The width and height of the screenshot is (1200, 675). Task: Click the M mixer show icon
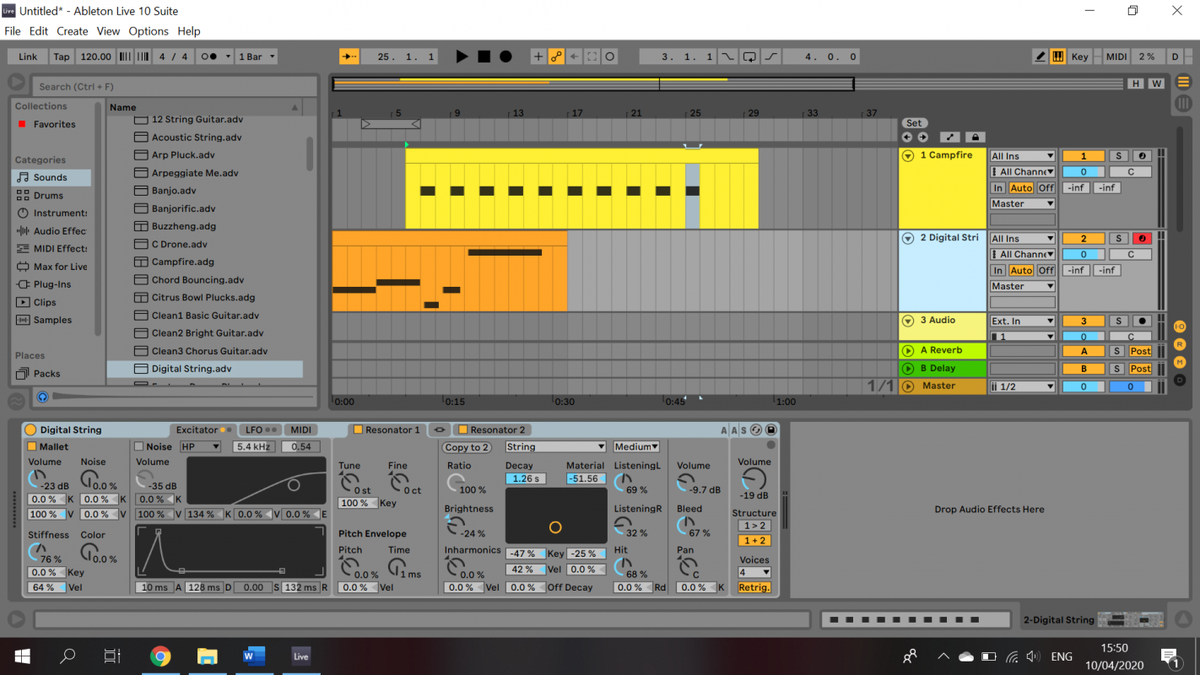tap(1180, 362)
